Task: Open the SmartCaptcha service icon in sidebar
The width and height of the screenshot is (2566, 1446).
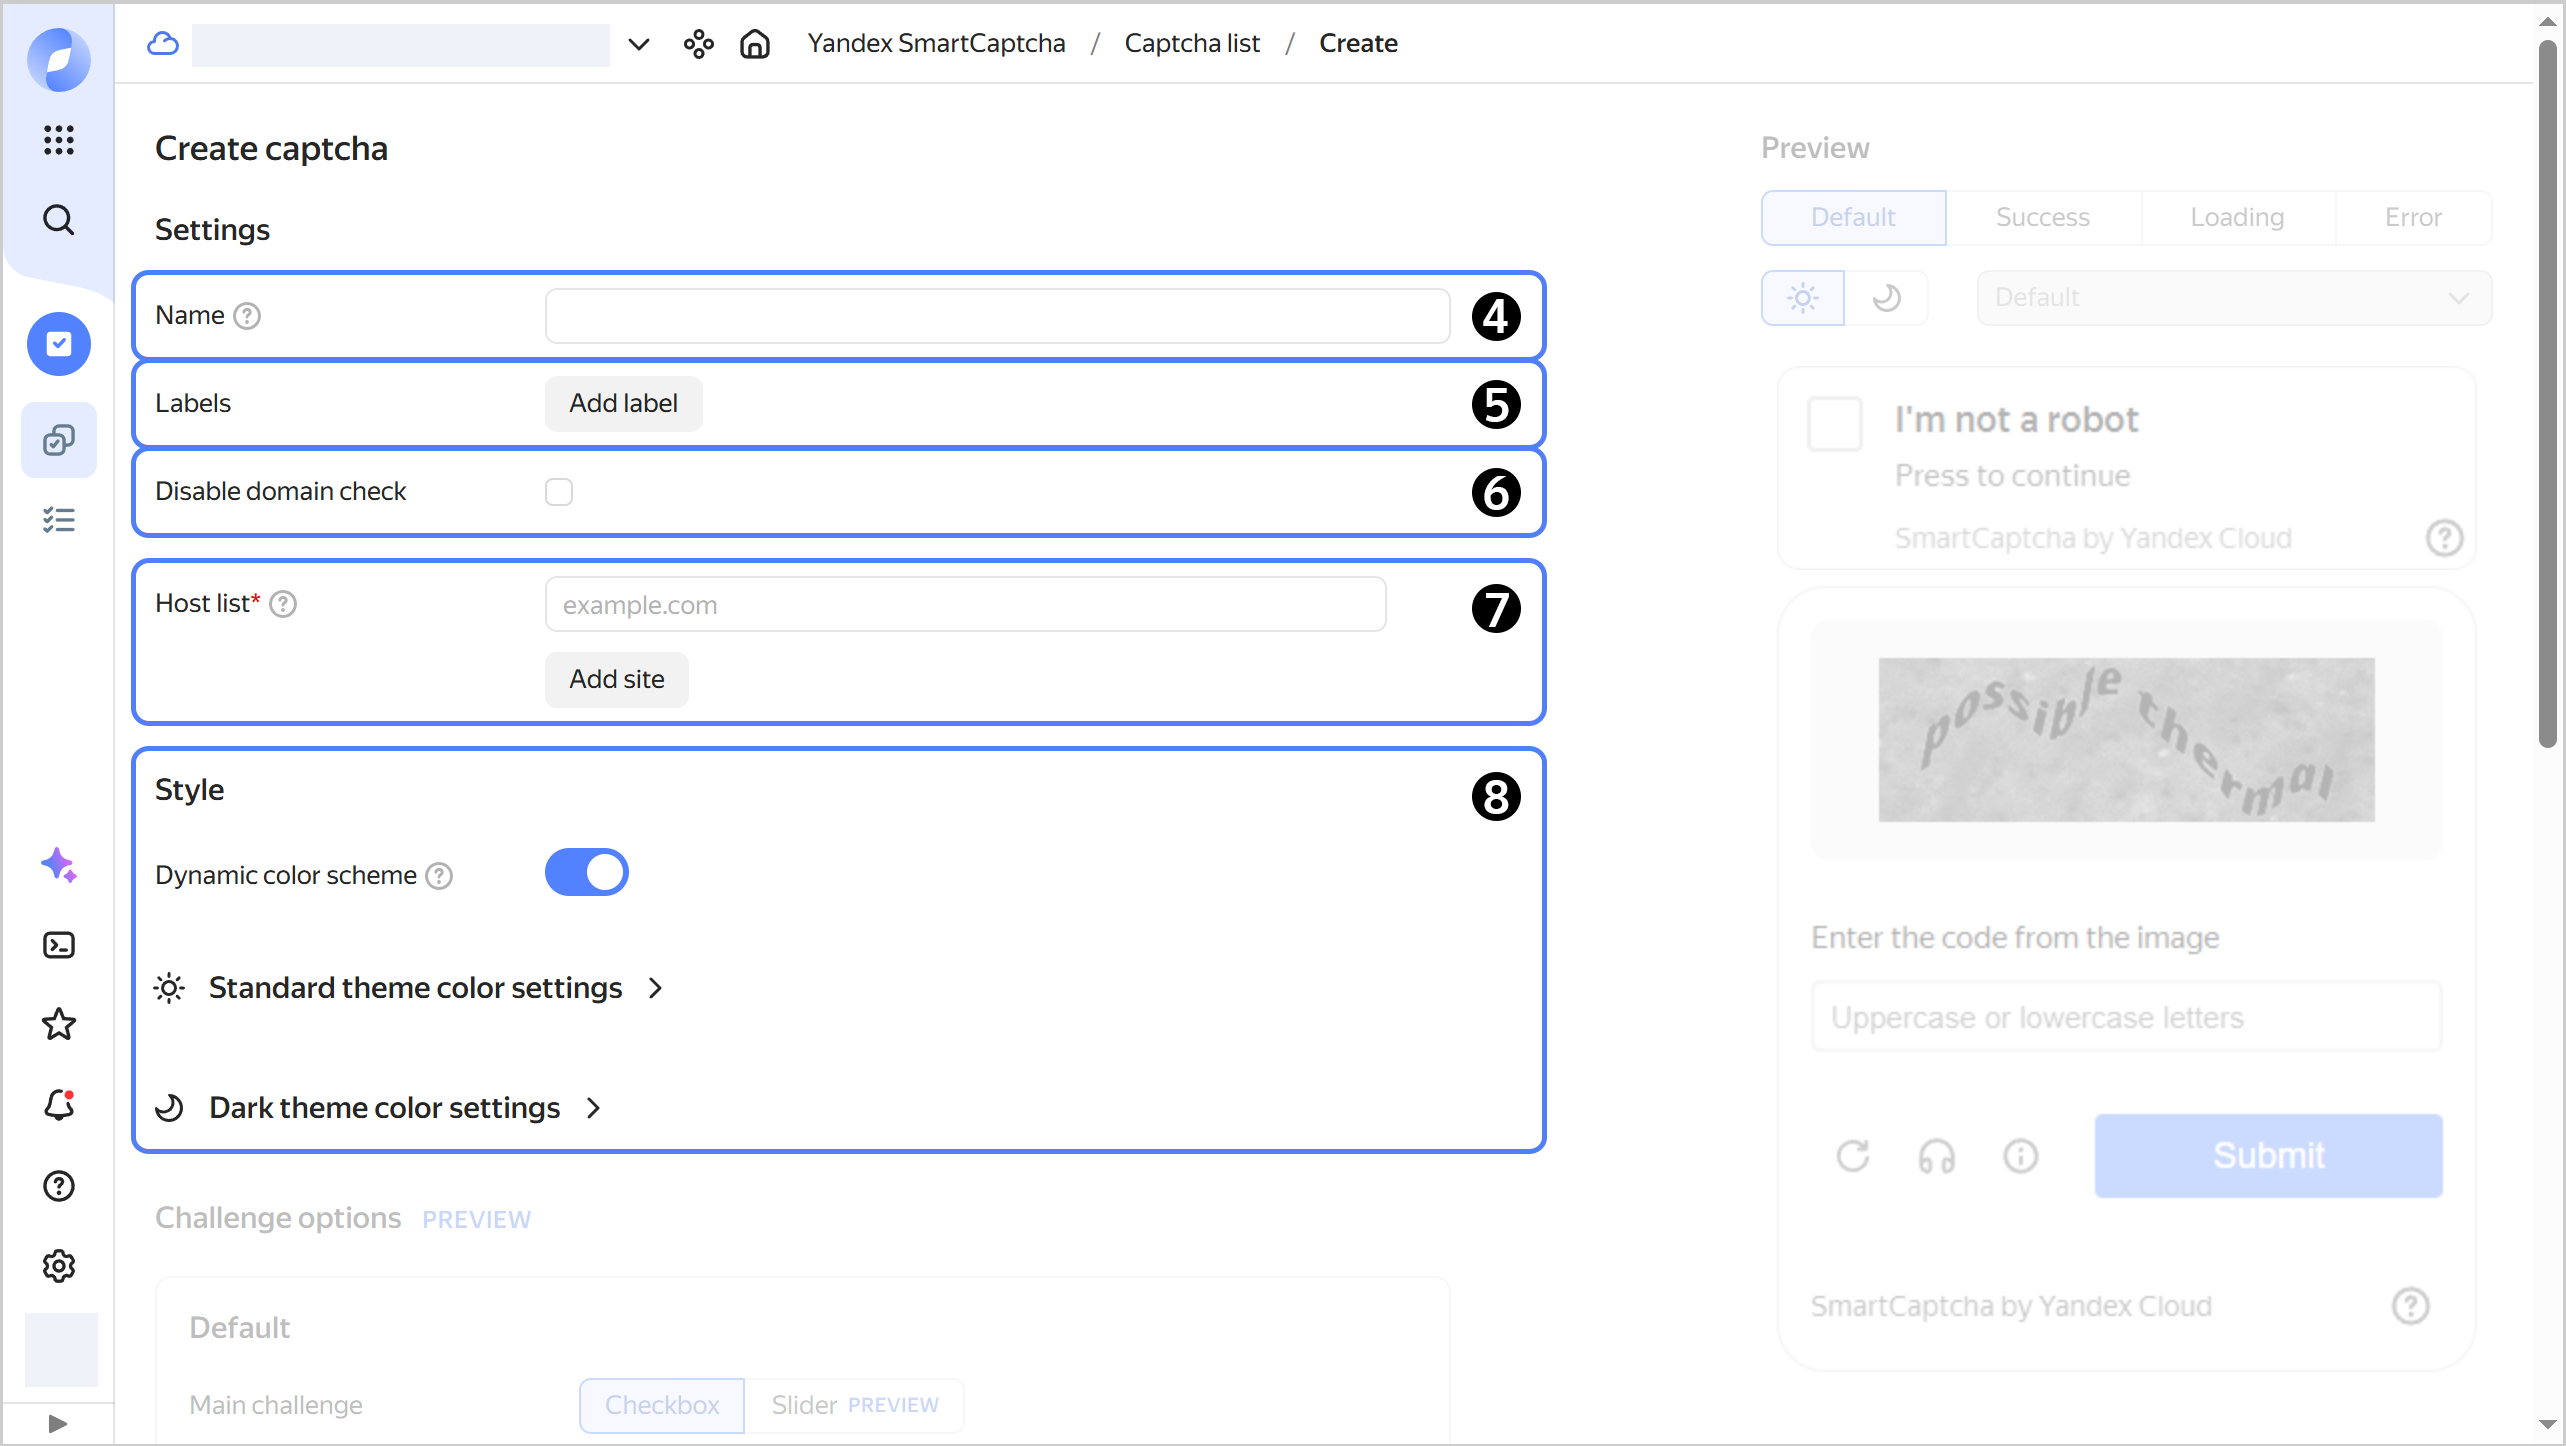Action: (59, 344)
